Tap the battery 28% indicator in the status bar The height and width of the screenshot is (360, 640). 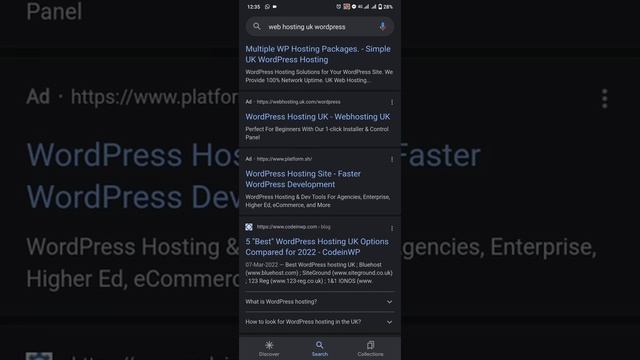pos(385,7)
